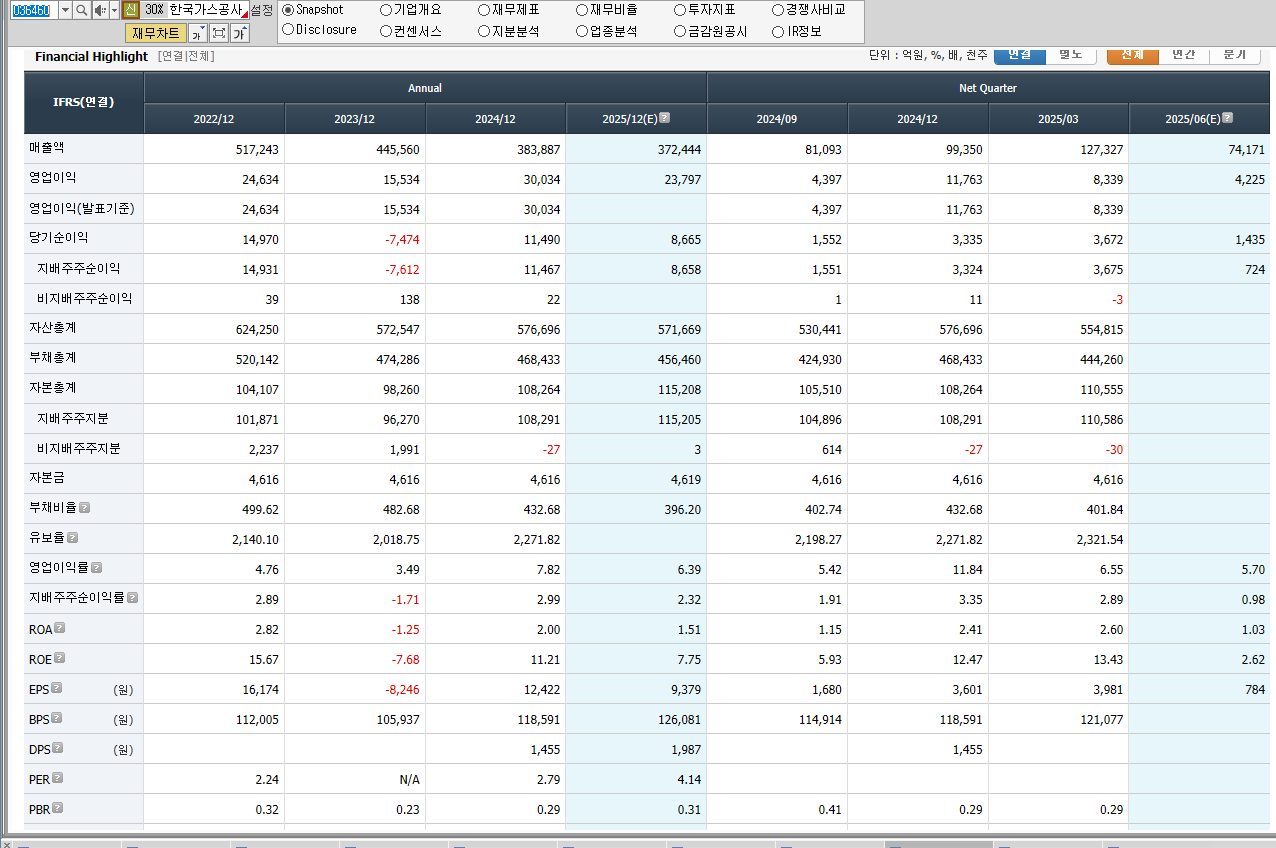Click help icon beside 영업이익률
Image resolution: width=1276 pixels, height=848 pixels.
[x=97, y=568]
